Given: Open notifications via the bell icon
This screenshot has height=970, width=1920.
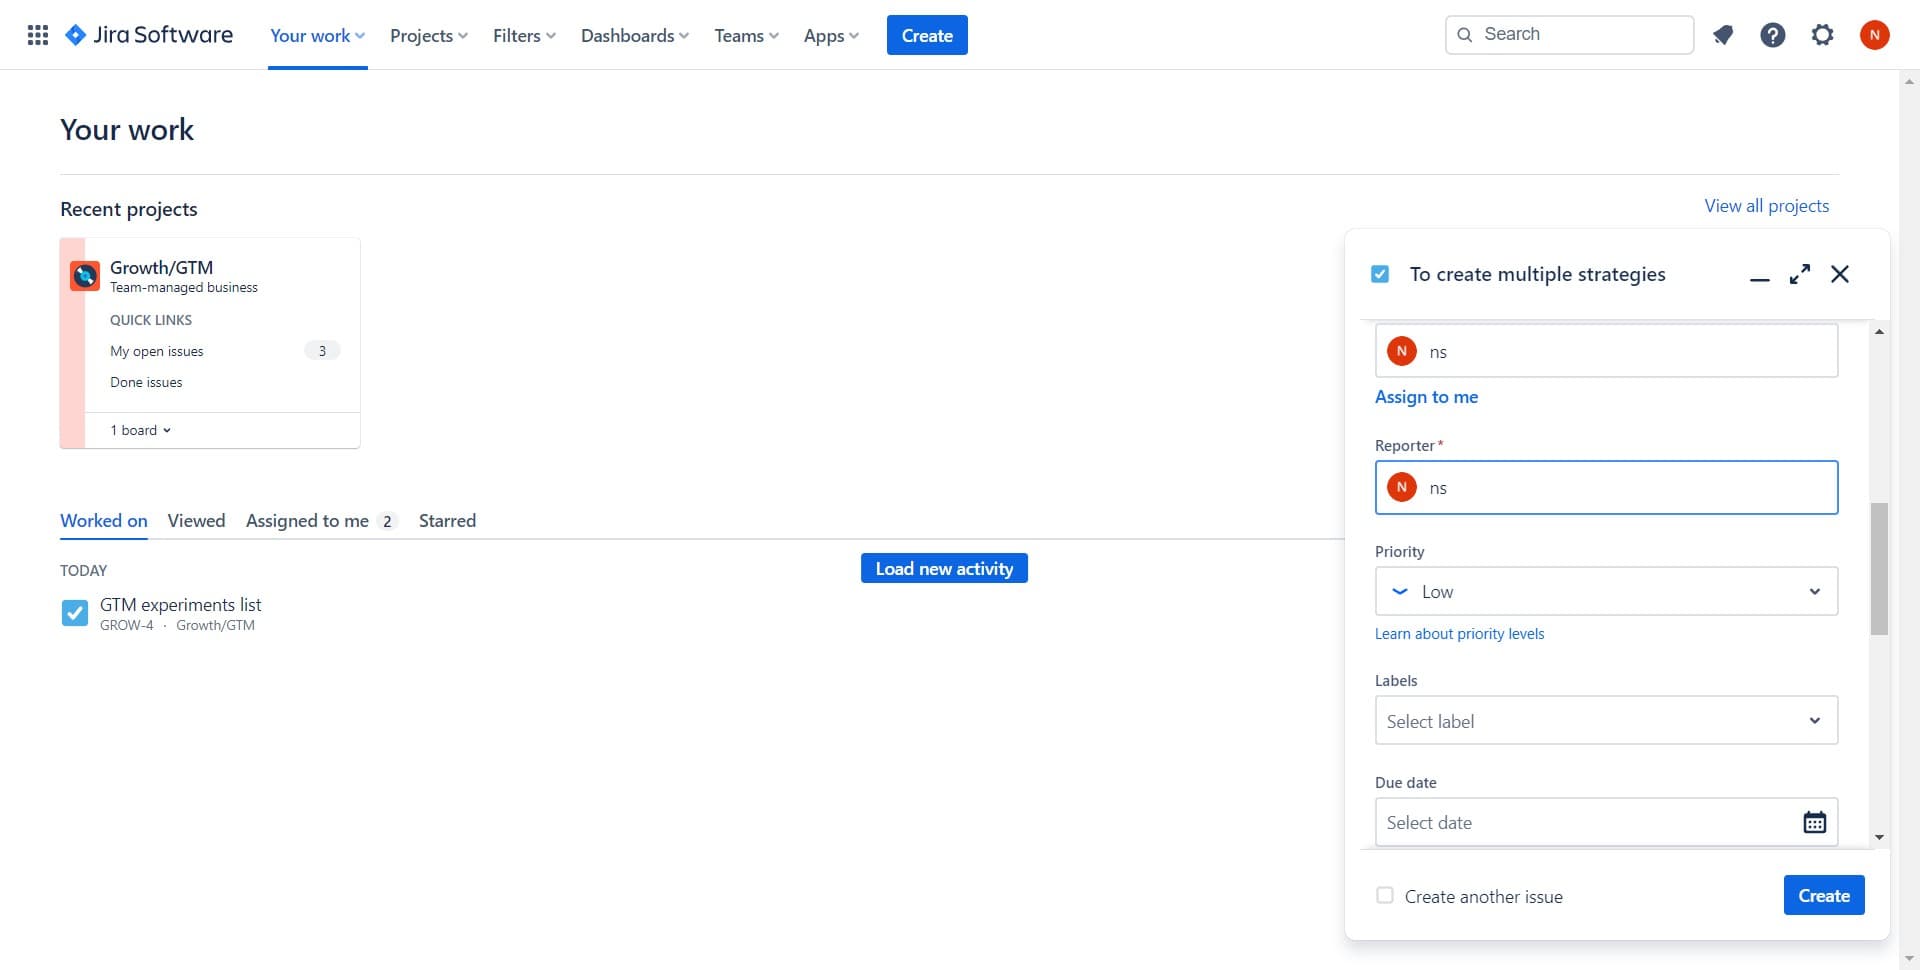Looking at the screenshot, I should [x=1723, y=34].
